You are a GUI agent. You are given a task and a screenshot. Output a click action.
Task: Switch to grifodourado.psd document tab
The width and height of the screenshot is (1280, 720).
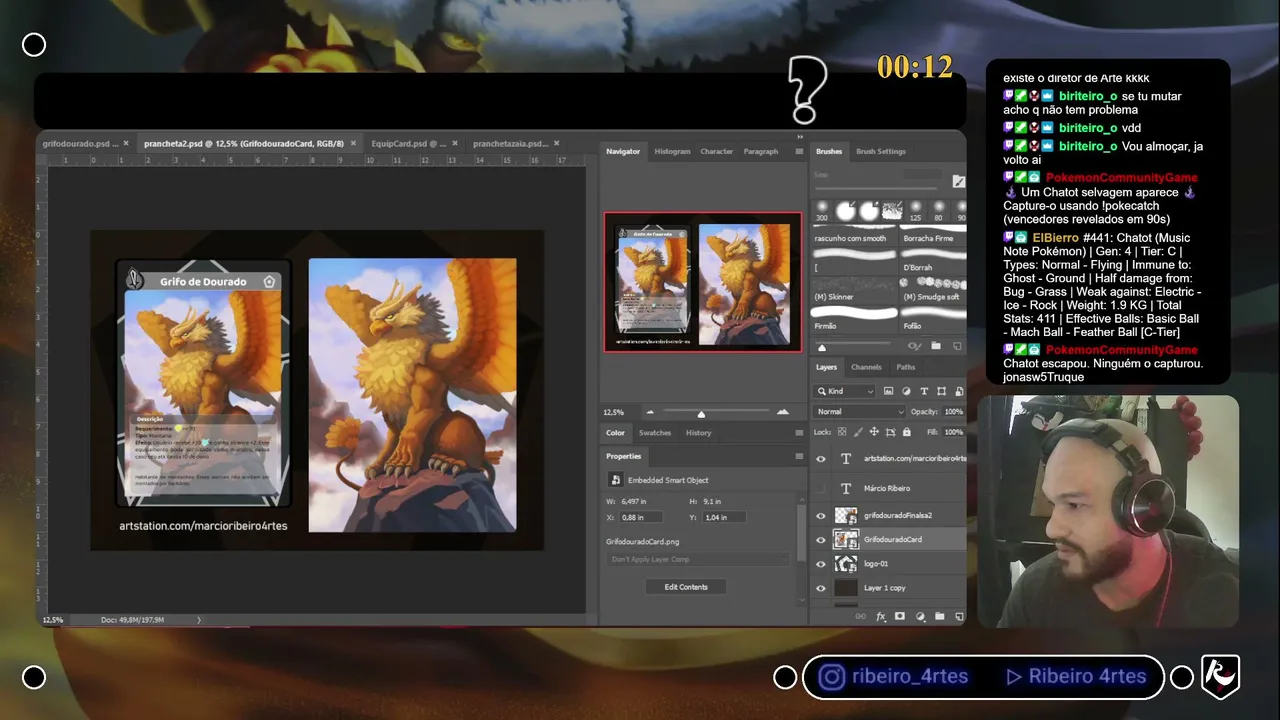tap(80, 144)
